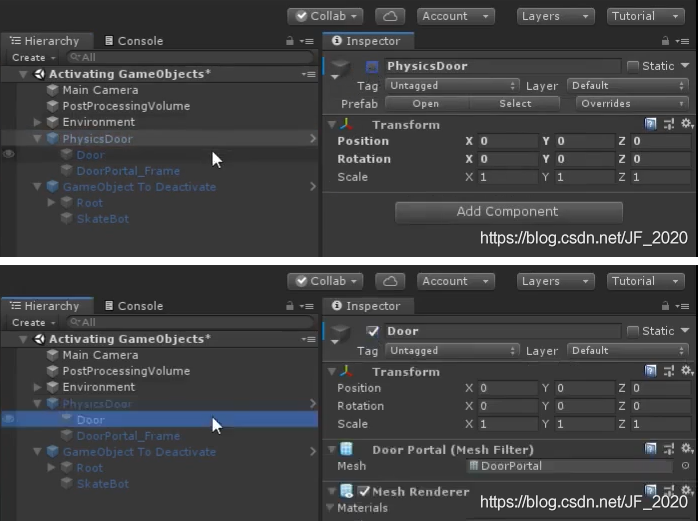Open Create menu in top Hierarchy

pyautogui.click(x=33, y=57)
